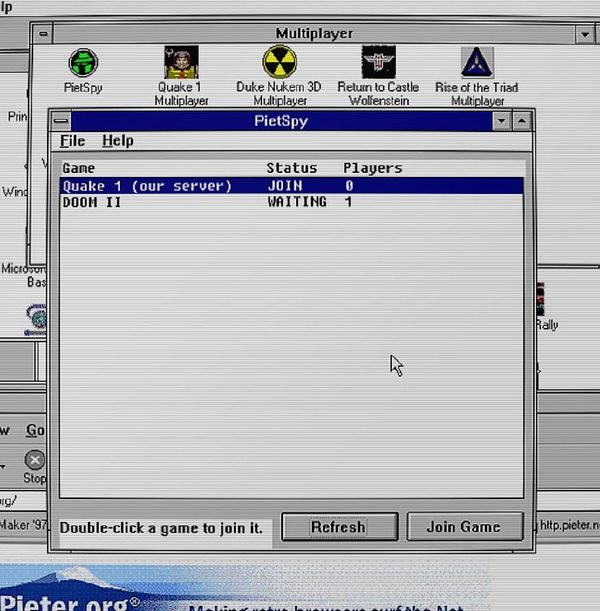Open the PietSpy window control menu box
The image size is (600, 611).
pyautogui.click(x=61, y=121)
